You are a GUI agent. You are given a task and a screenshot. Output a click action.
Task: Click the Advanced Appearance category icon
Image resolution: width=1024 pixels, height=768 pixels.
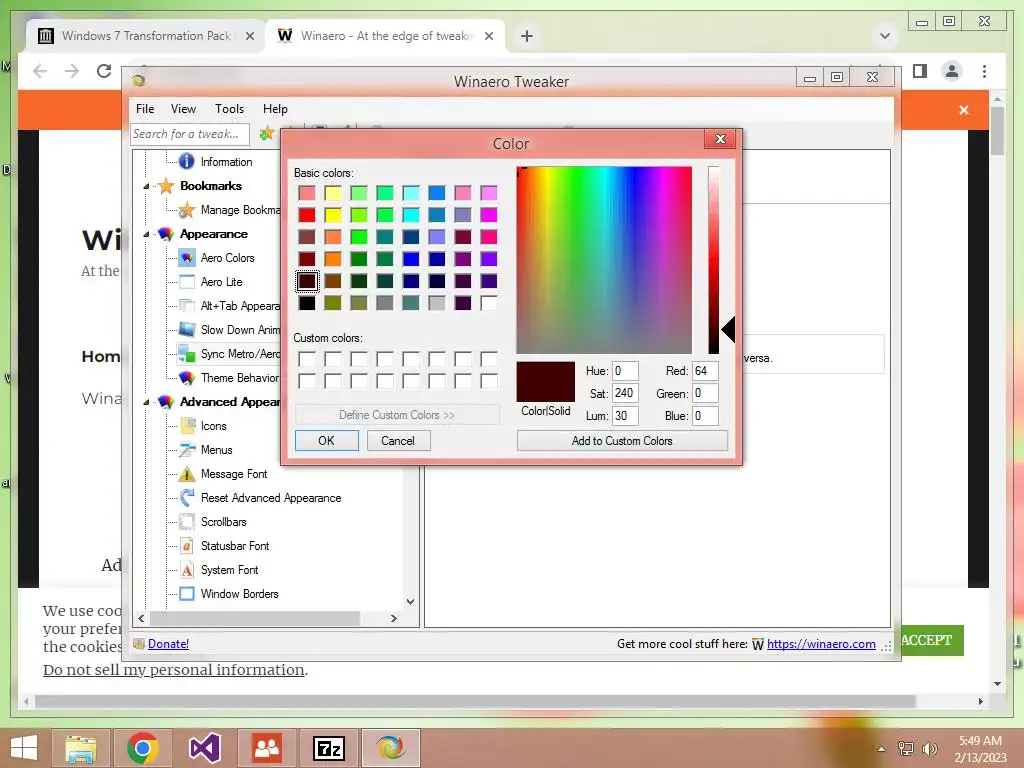click(166, 402)
